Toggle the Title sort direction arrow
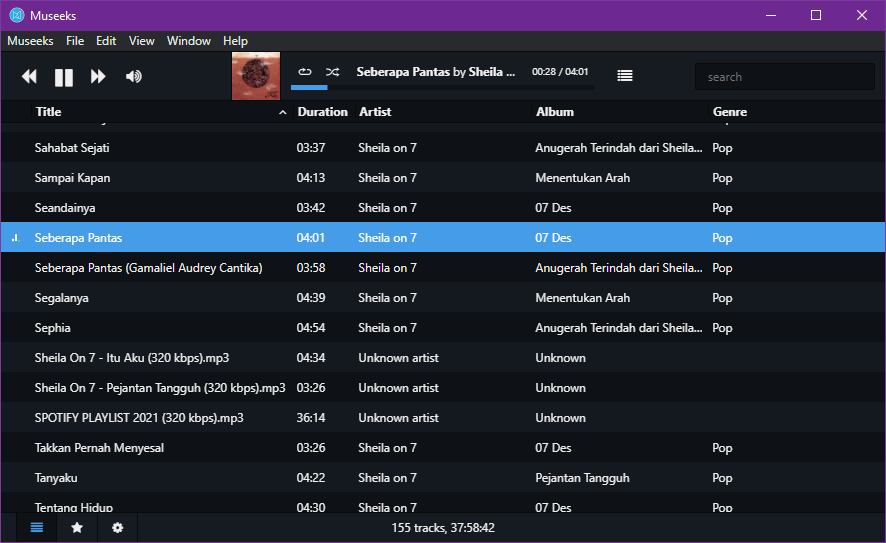886x543 pixels. pos(283,112)
